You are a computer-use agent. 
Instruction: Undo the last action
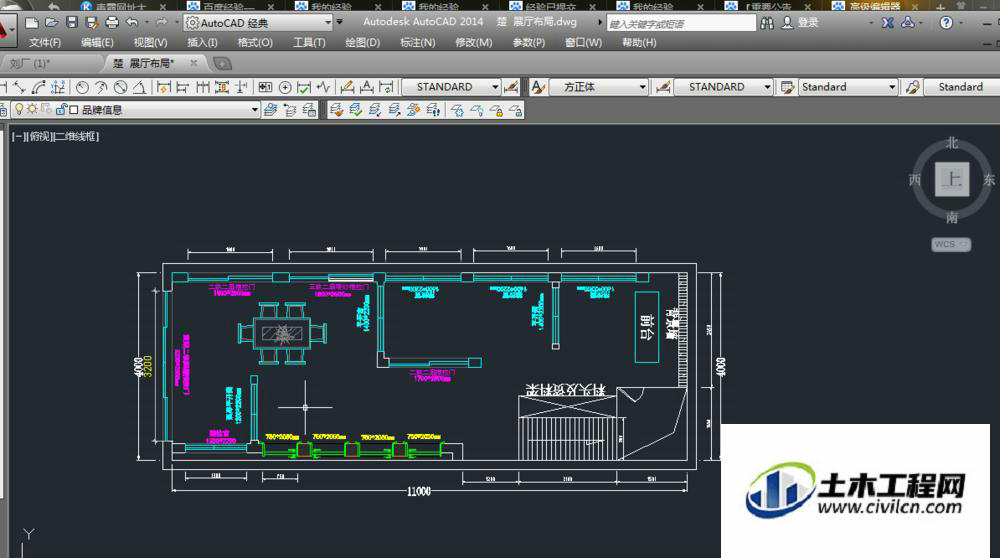131,23
